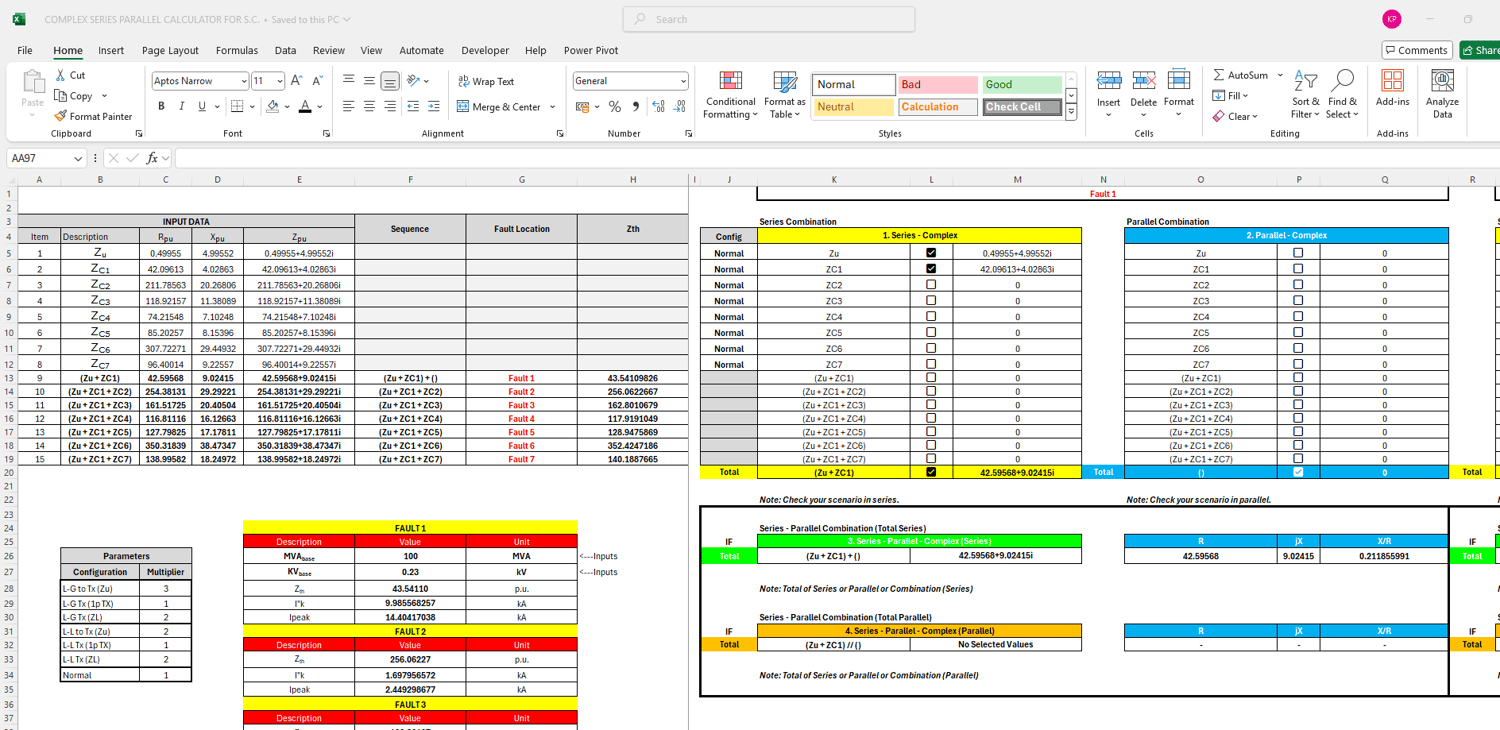The width and height of the screenshot is (1500, 730).
Task: Switch to the Power Pivot tab
Action: click(x=591, y=50)
